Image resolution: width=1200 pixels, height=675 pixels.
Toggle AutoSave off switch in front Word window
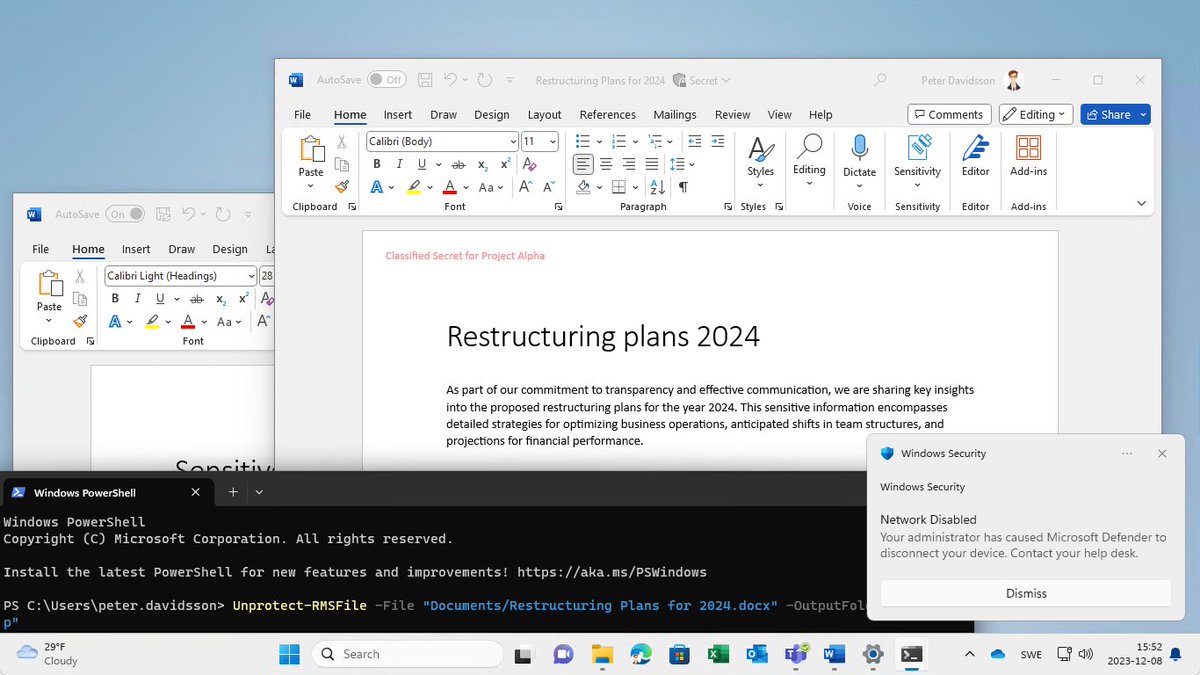(387, 80)
